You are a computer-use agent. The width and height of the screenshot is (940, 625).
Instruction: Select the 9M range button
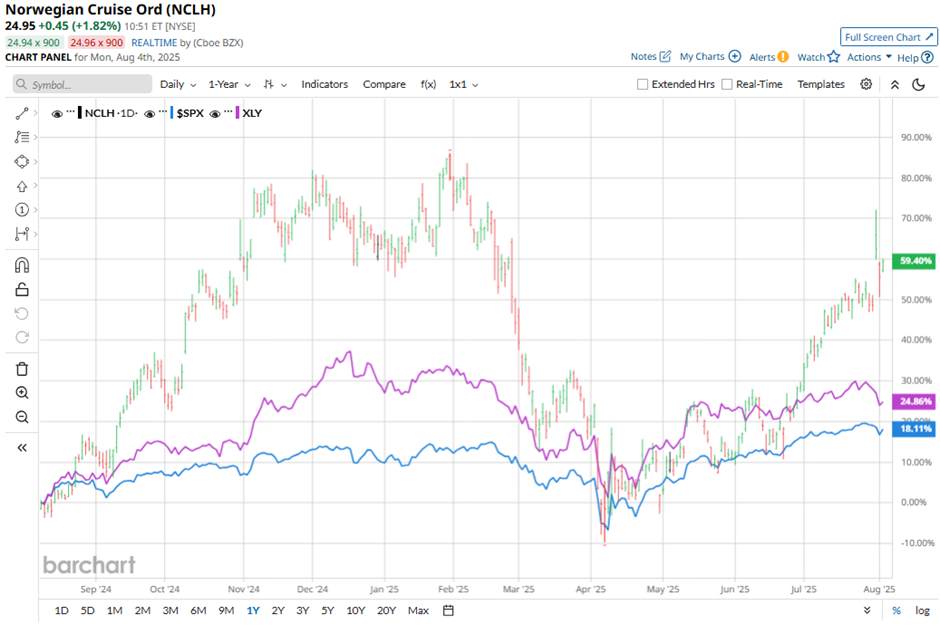tap(225, 611)
